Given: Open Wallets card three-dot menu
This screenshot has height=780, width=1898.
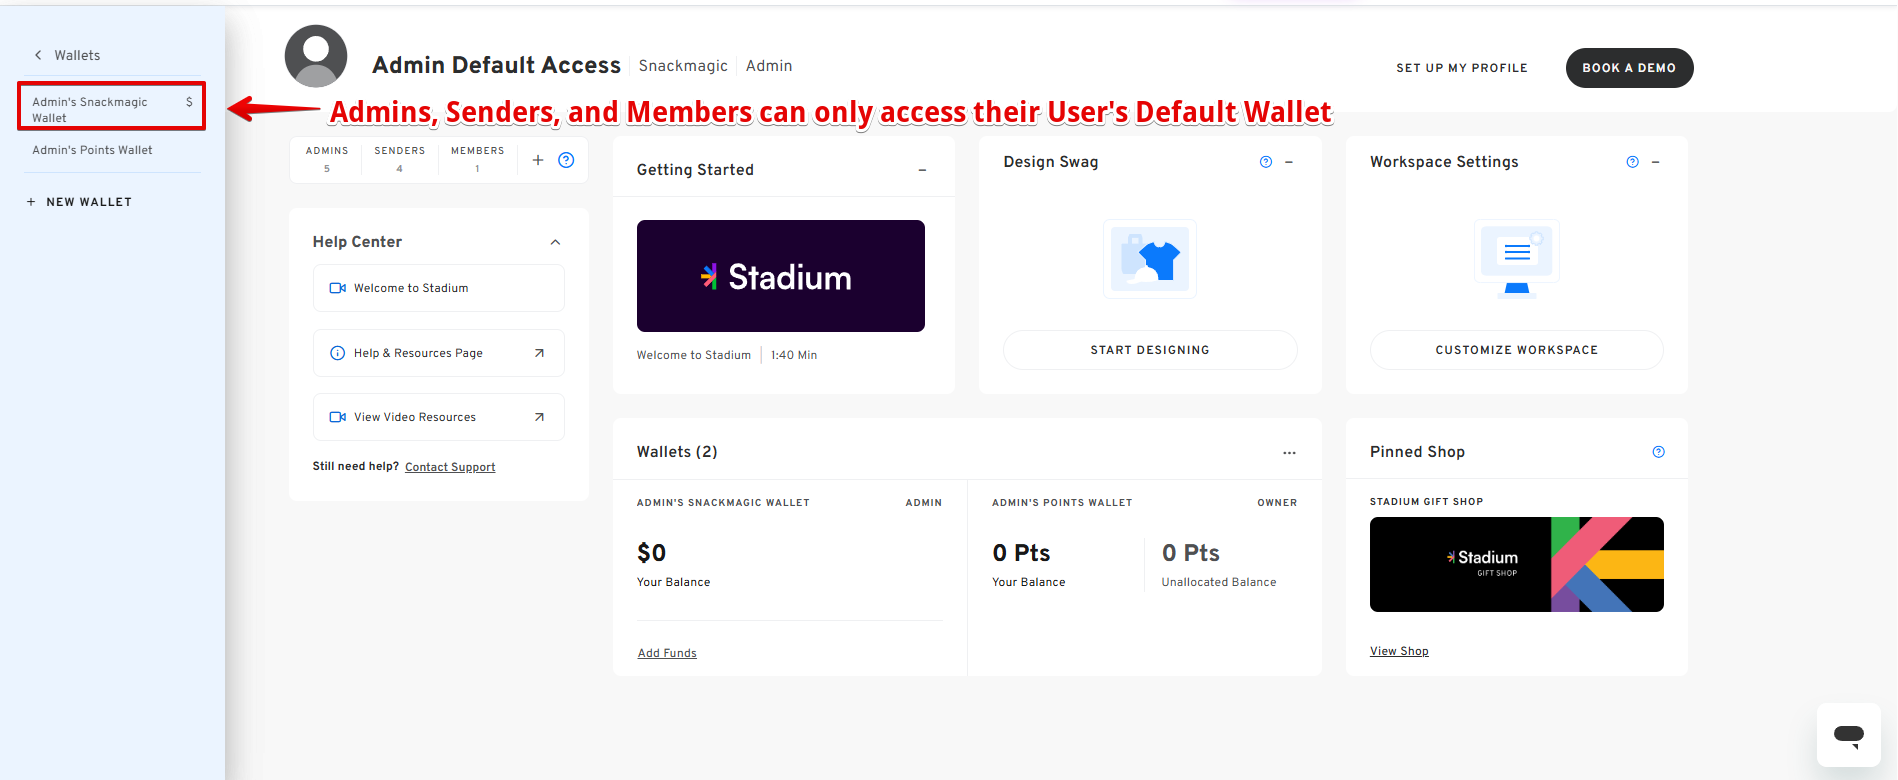Looking at the screenshot, I should (x=1289, y=453).
